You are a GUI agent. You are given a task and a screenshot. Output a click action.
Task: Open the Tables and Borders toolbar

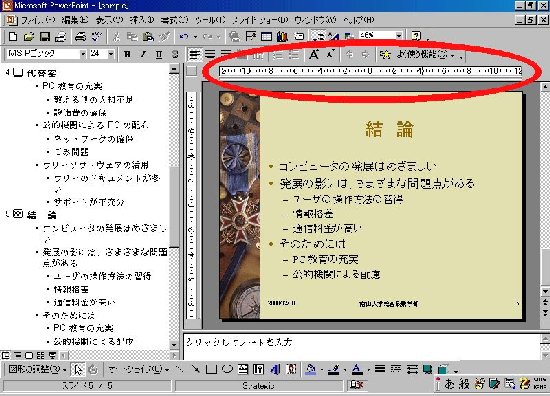[250, 36]
